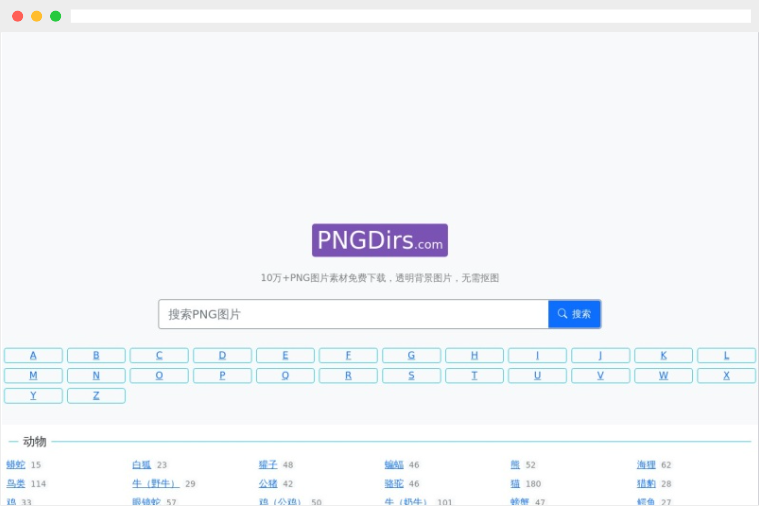Open the PNGDirs.com logo link
Image resolution: width=759 pixels, height=506 pixels.
380,240
